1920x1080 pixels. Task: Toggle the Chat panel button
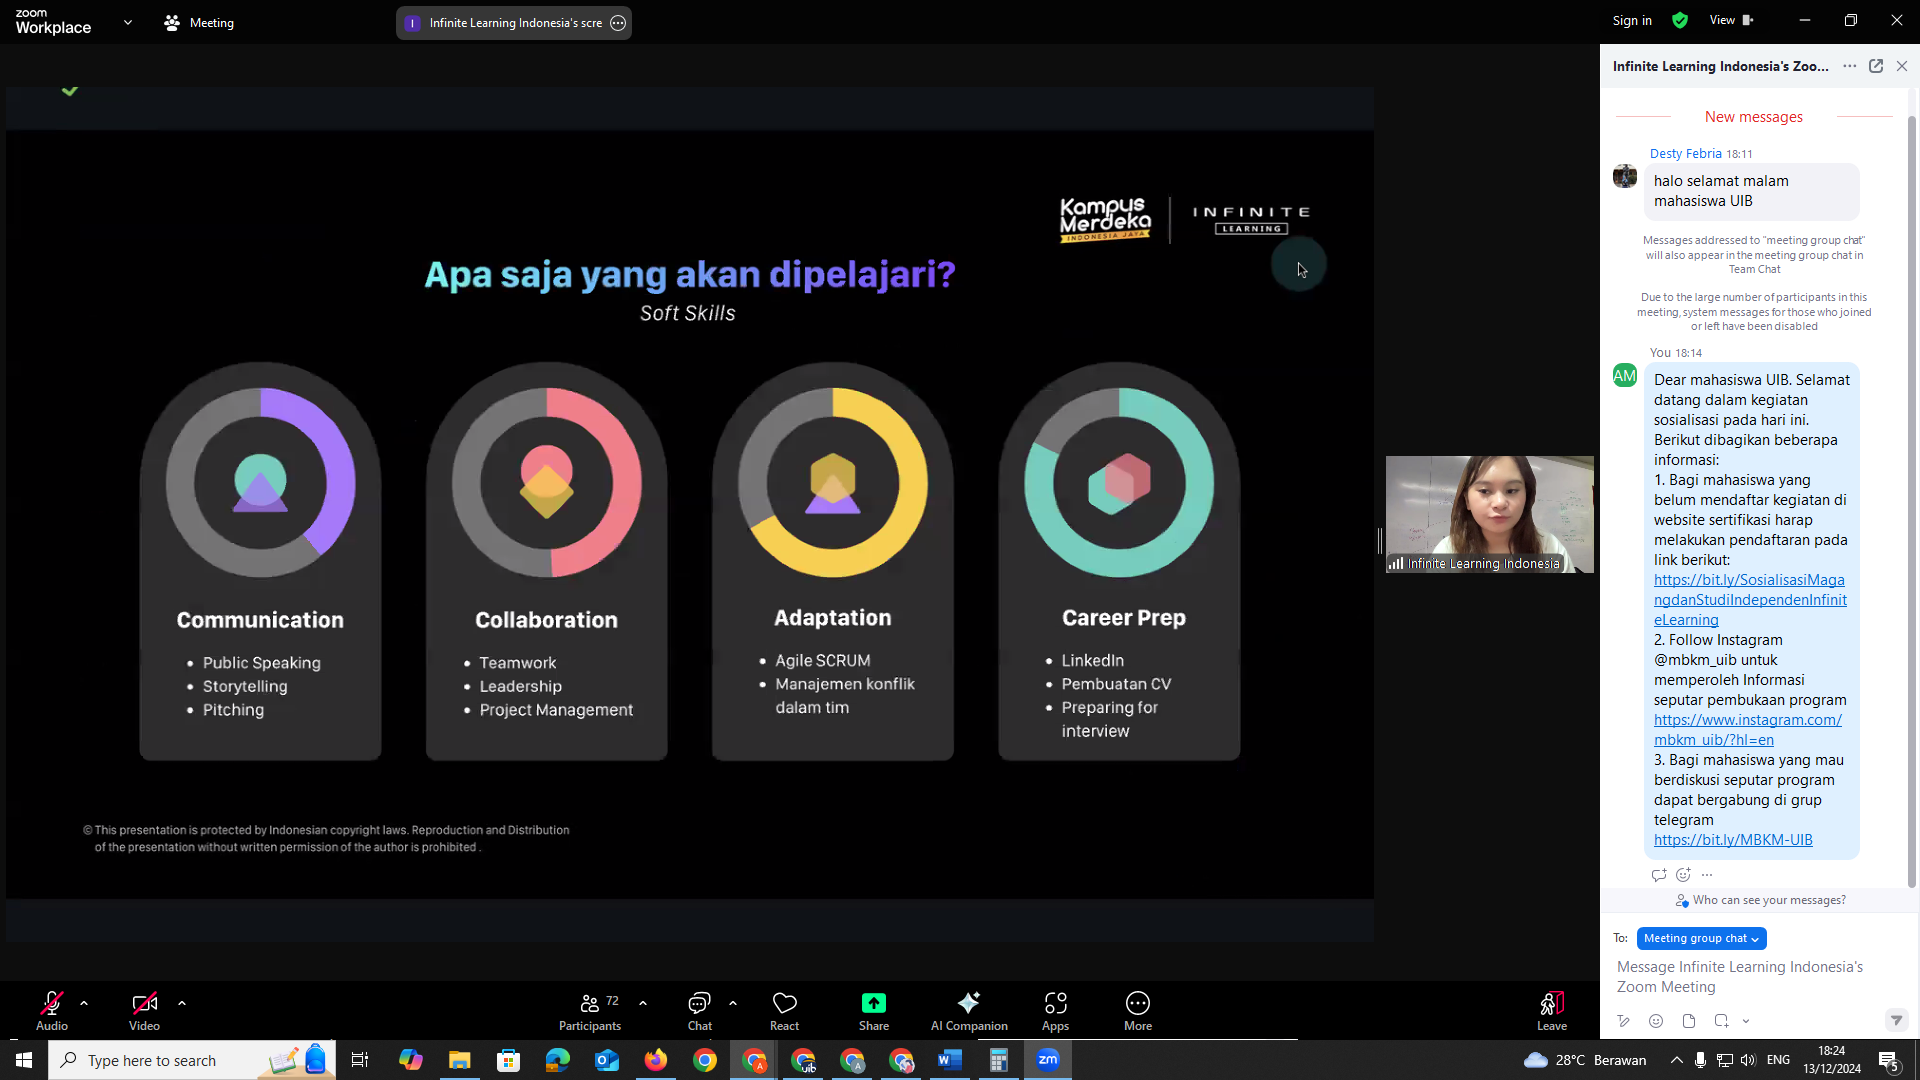pyautogui.click(x=699, y=1004)
